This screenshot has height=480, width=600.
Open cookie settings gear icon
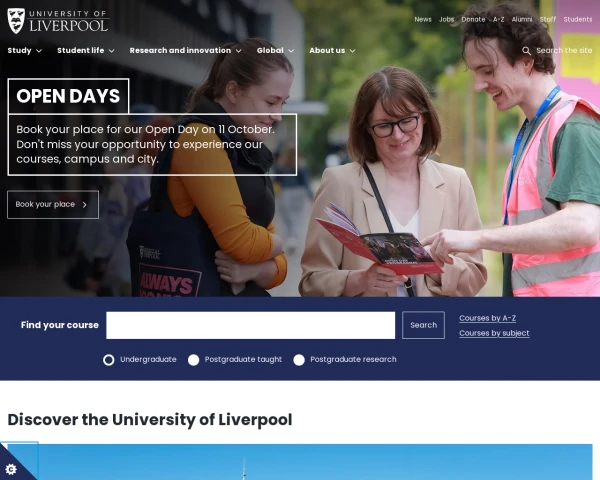point(11,469)
